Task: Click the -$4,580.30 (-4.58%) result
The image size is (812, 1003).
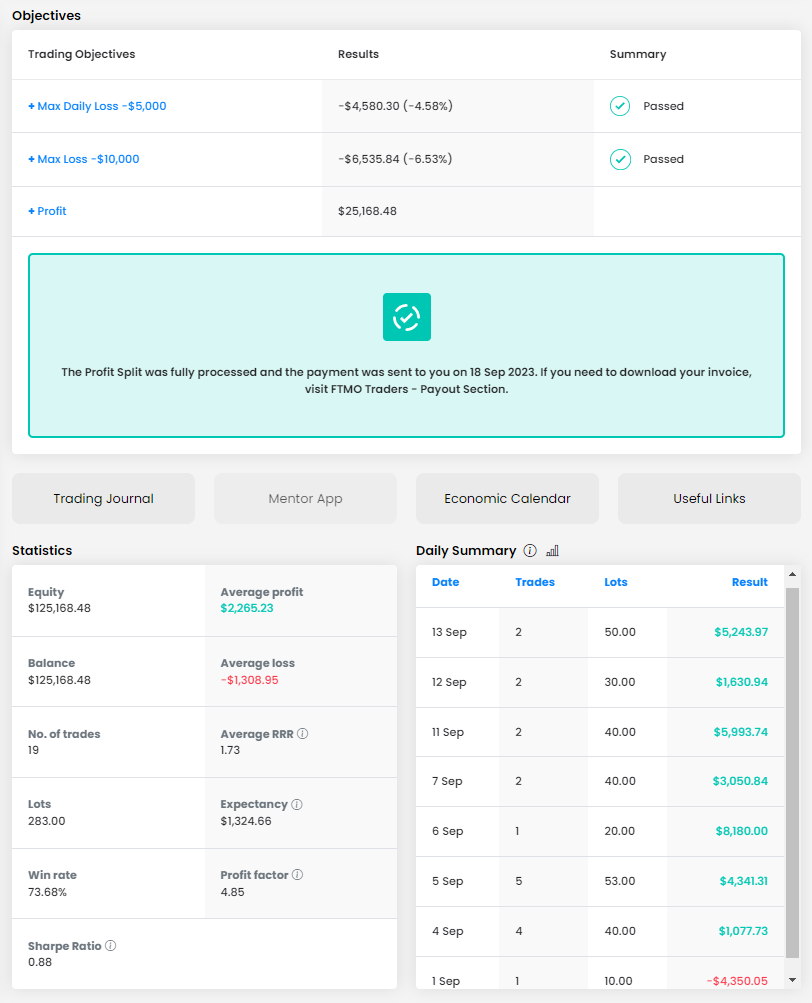Action: (x=395, y=106)
